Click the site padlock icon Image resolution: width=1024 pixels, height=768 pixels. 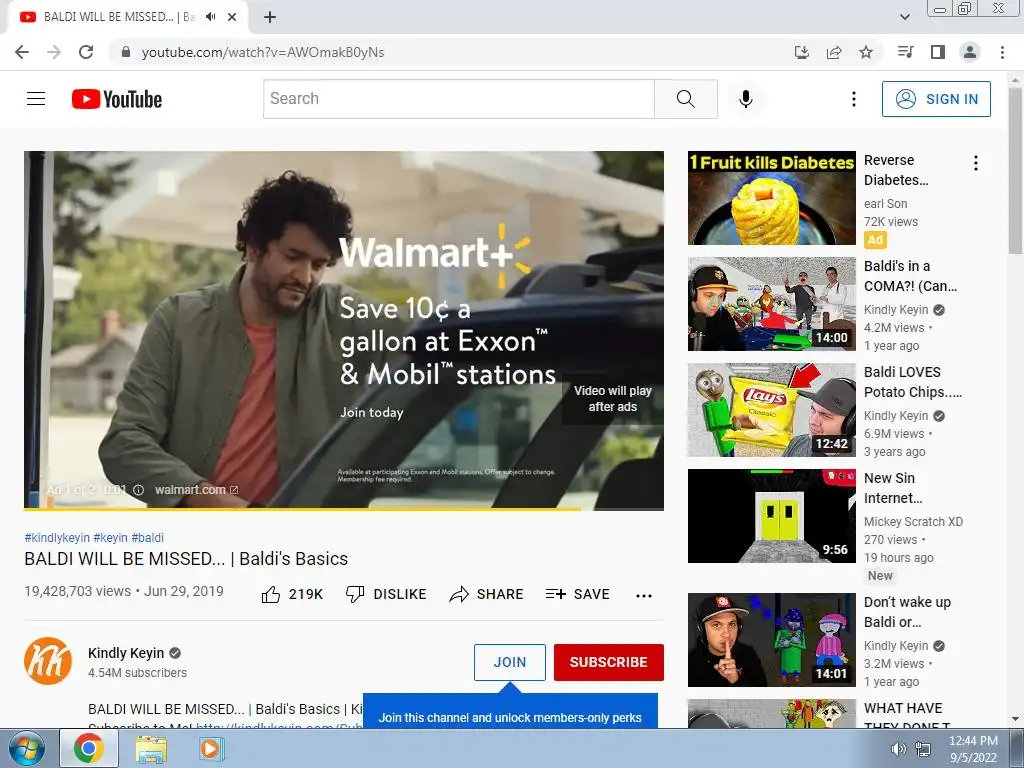click(x=126, y=52)
